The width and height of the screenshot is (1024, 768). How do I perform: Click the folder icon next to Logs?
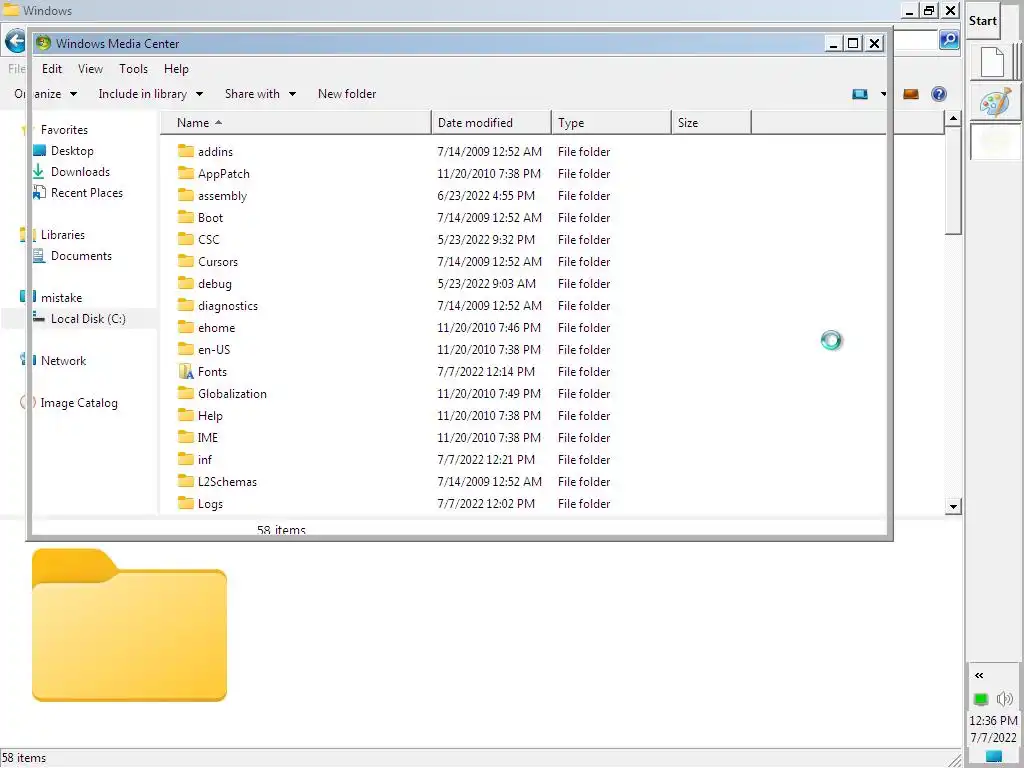tap(186, 503)
